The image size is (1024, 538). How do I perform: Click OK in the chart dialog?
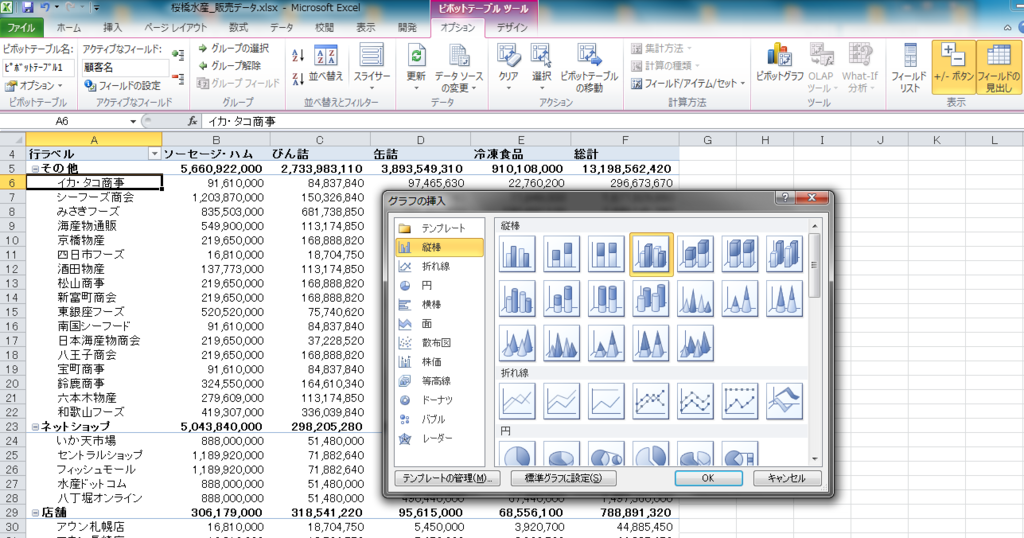coord(708,478)
